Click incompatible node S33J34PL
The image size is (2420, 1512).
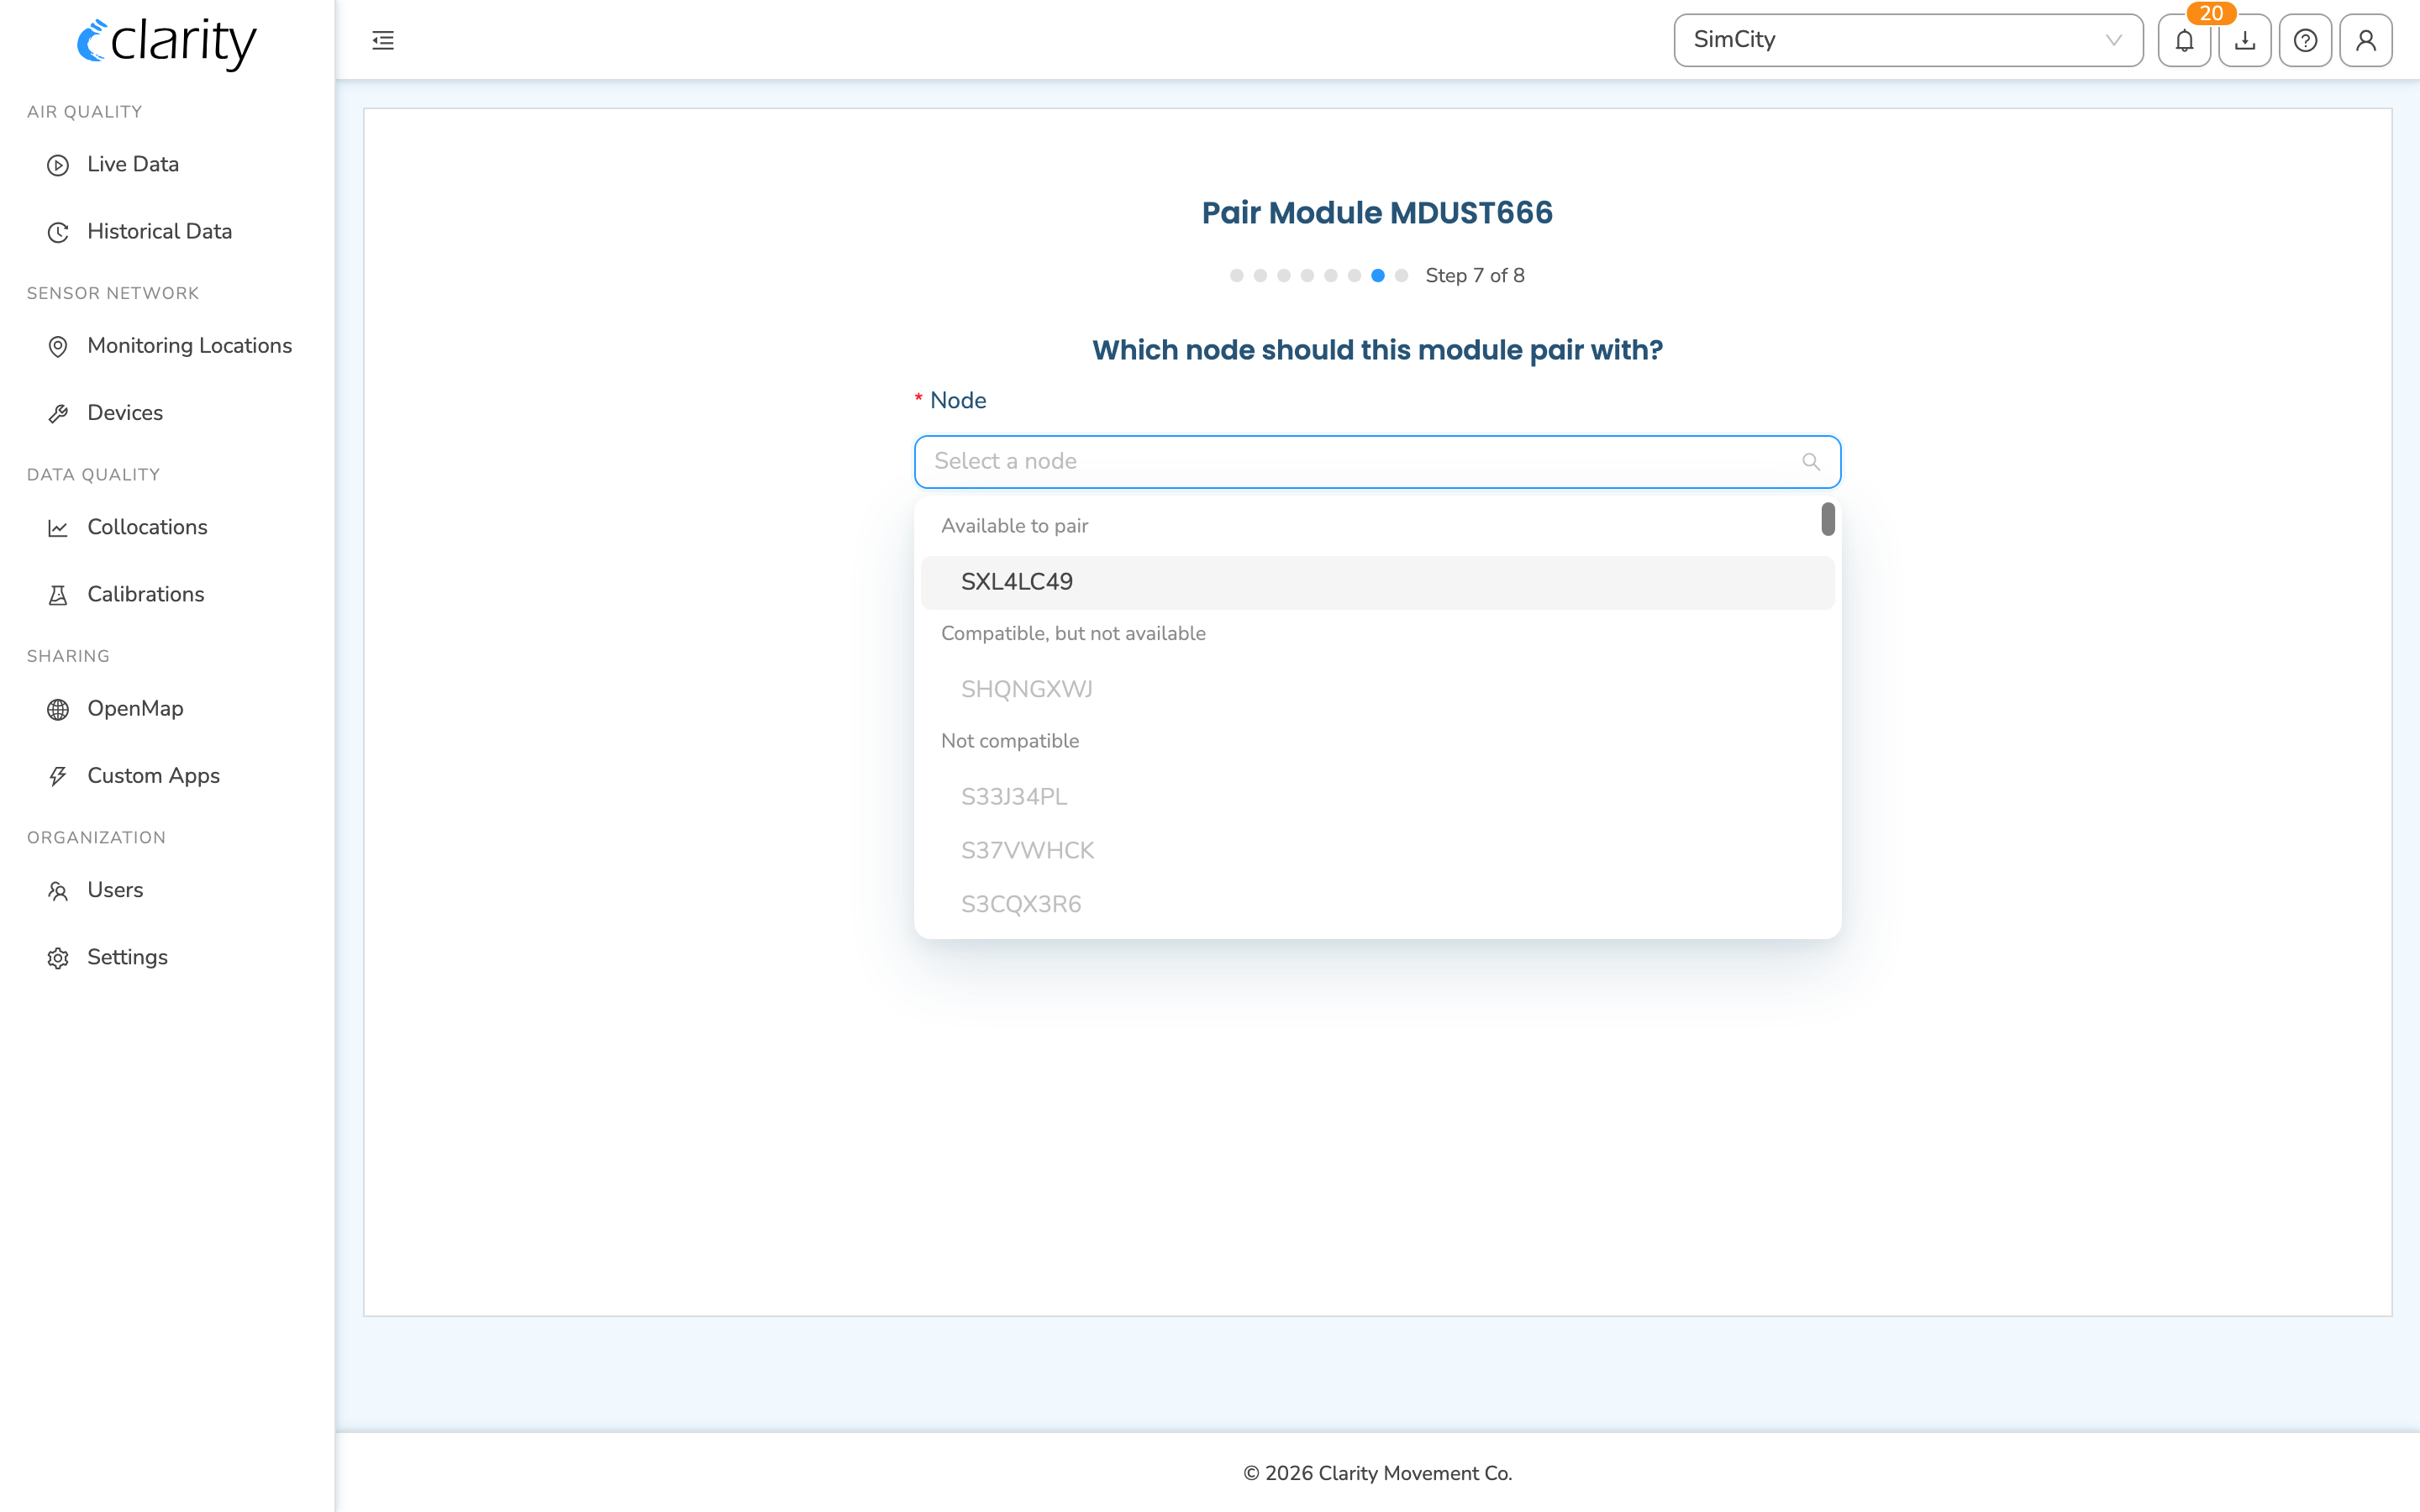(1377, 797)
